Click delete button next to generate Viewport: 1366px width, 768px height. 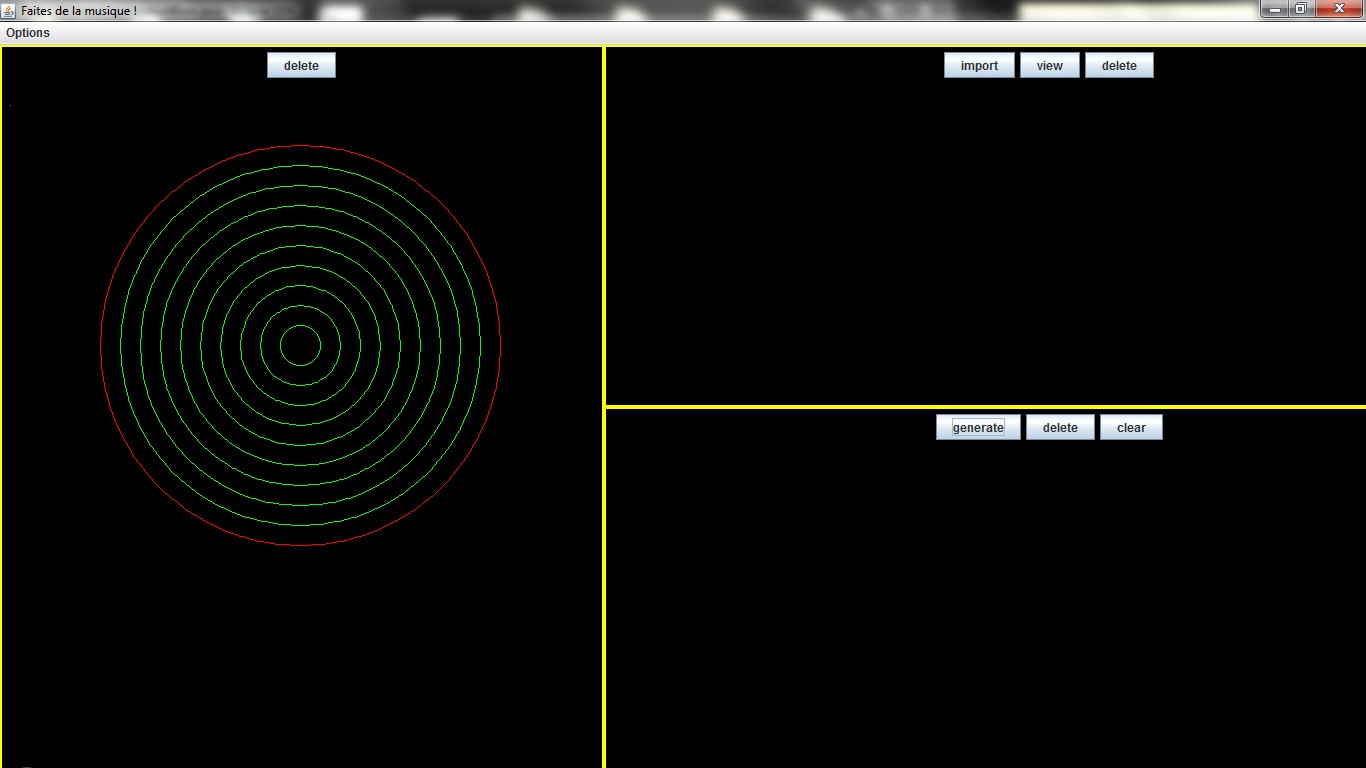pos(1060,428)
